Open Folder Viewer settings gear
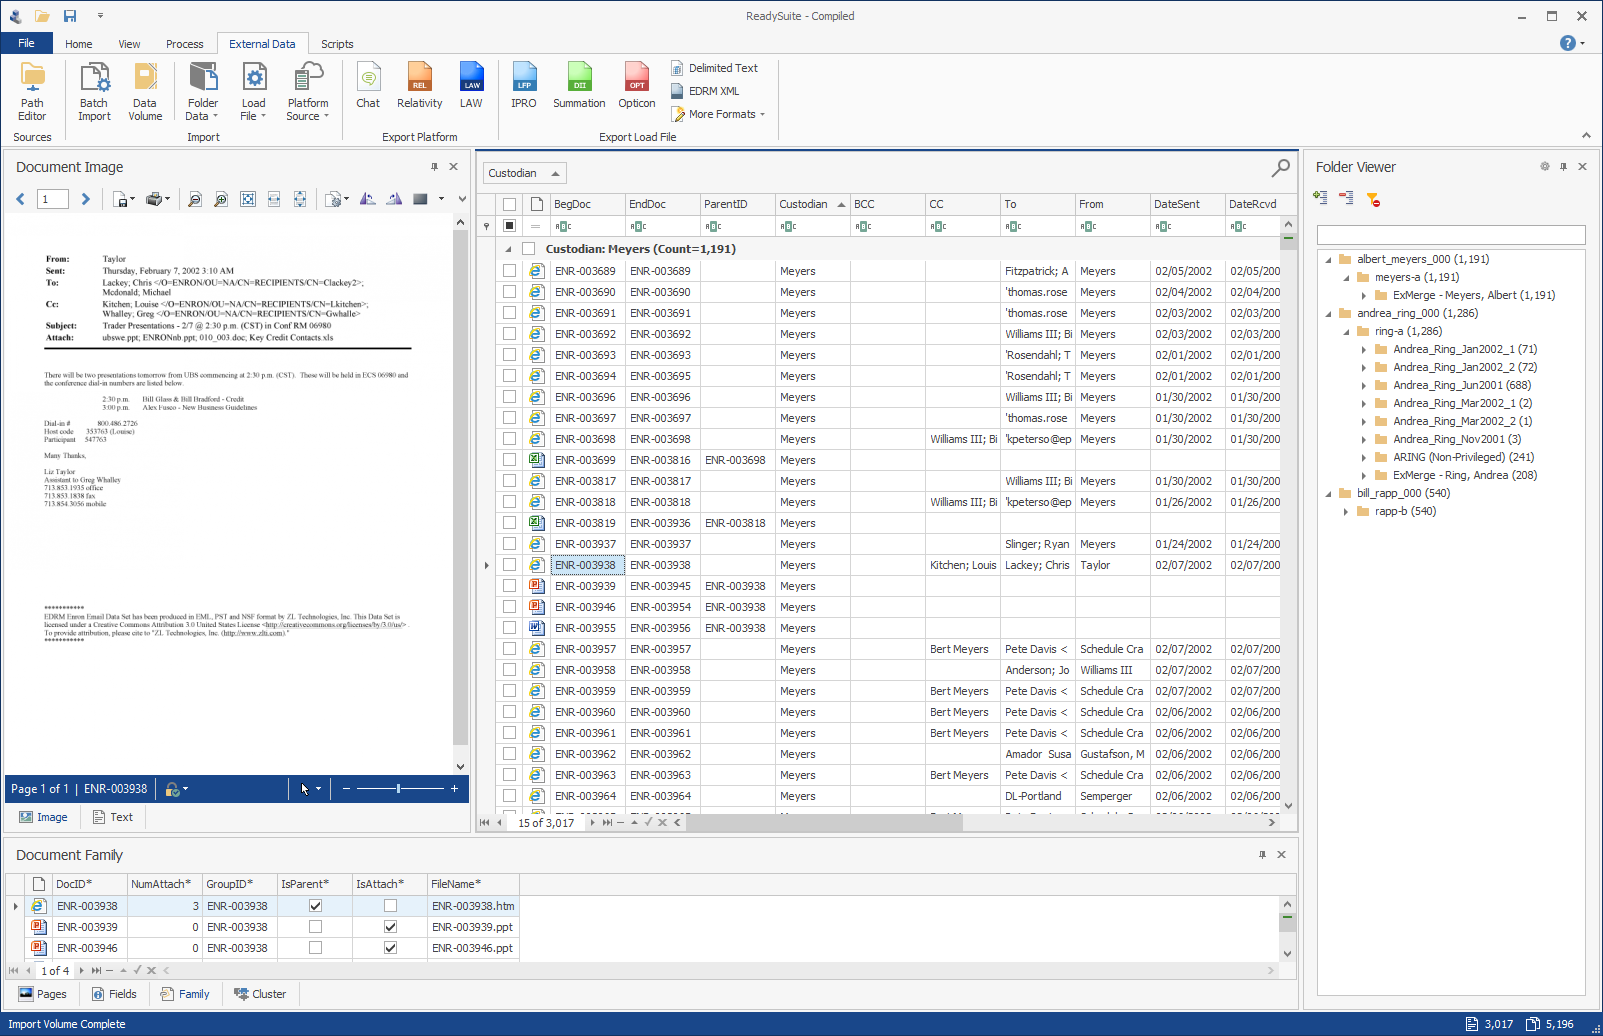 click(x=1545, y=167)
